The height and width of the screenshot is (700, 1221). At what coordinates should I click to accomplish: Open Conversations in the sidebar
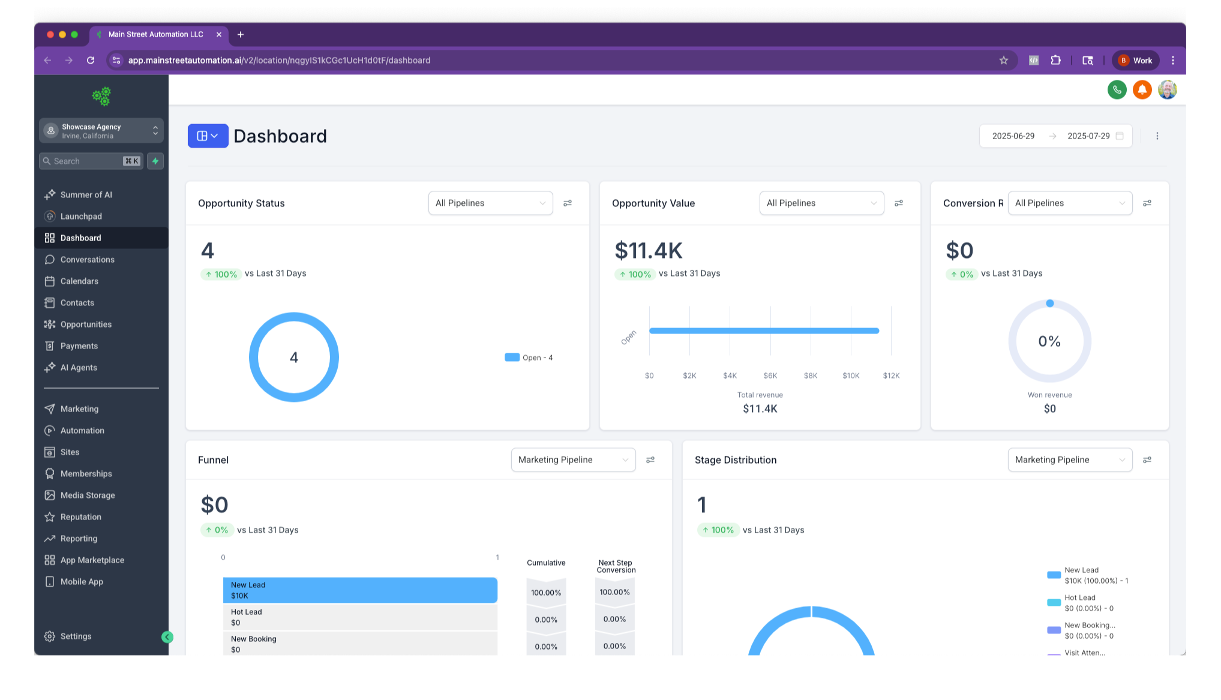click(x=87, y=260)
